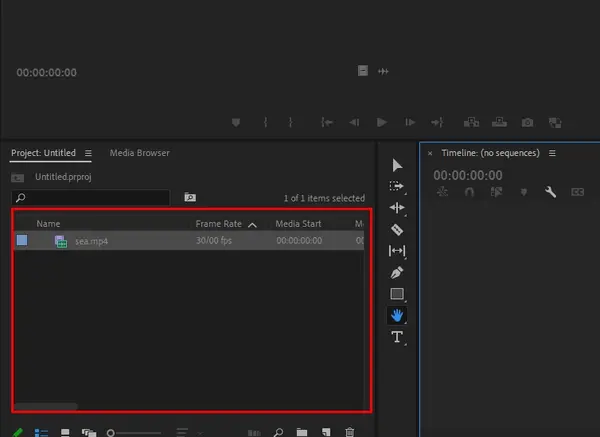Click the Mark Out button
Image resolution: width=600 pixels, height=437 pixels.
(290, 122)
